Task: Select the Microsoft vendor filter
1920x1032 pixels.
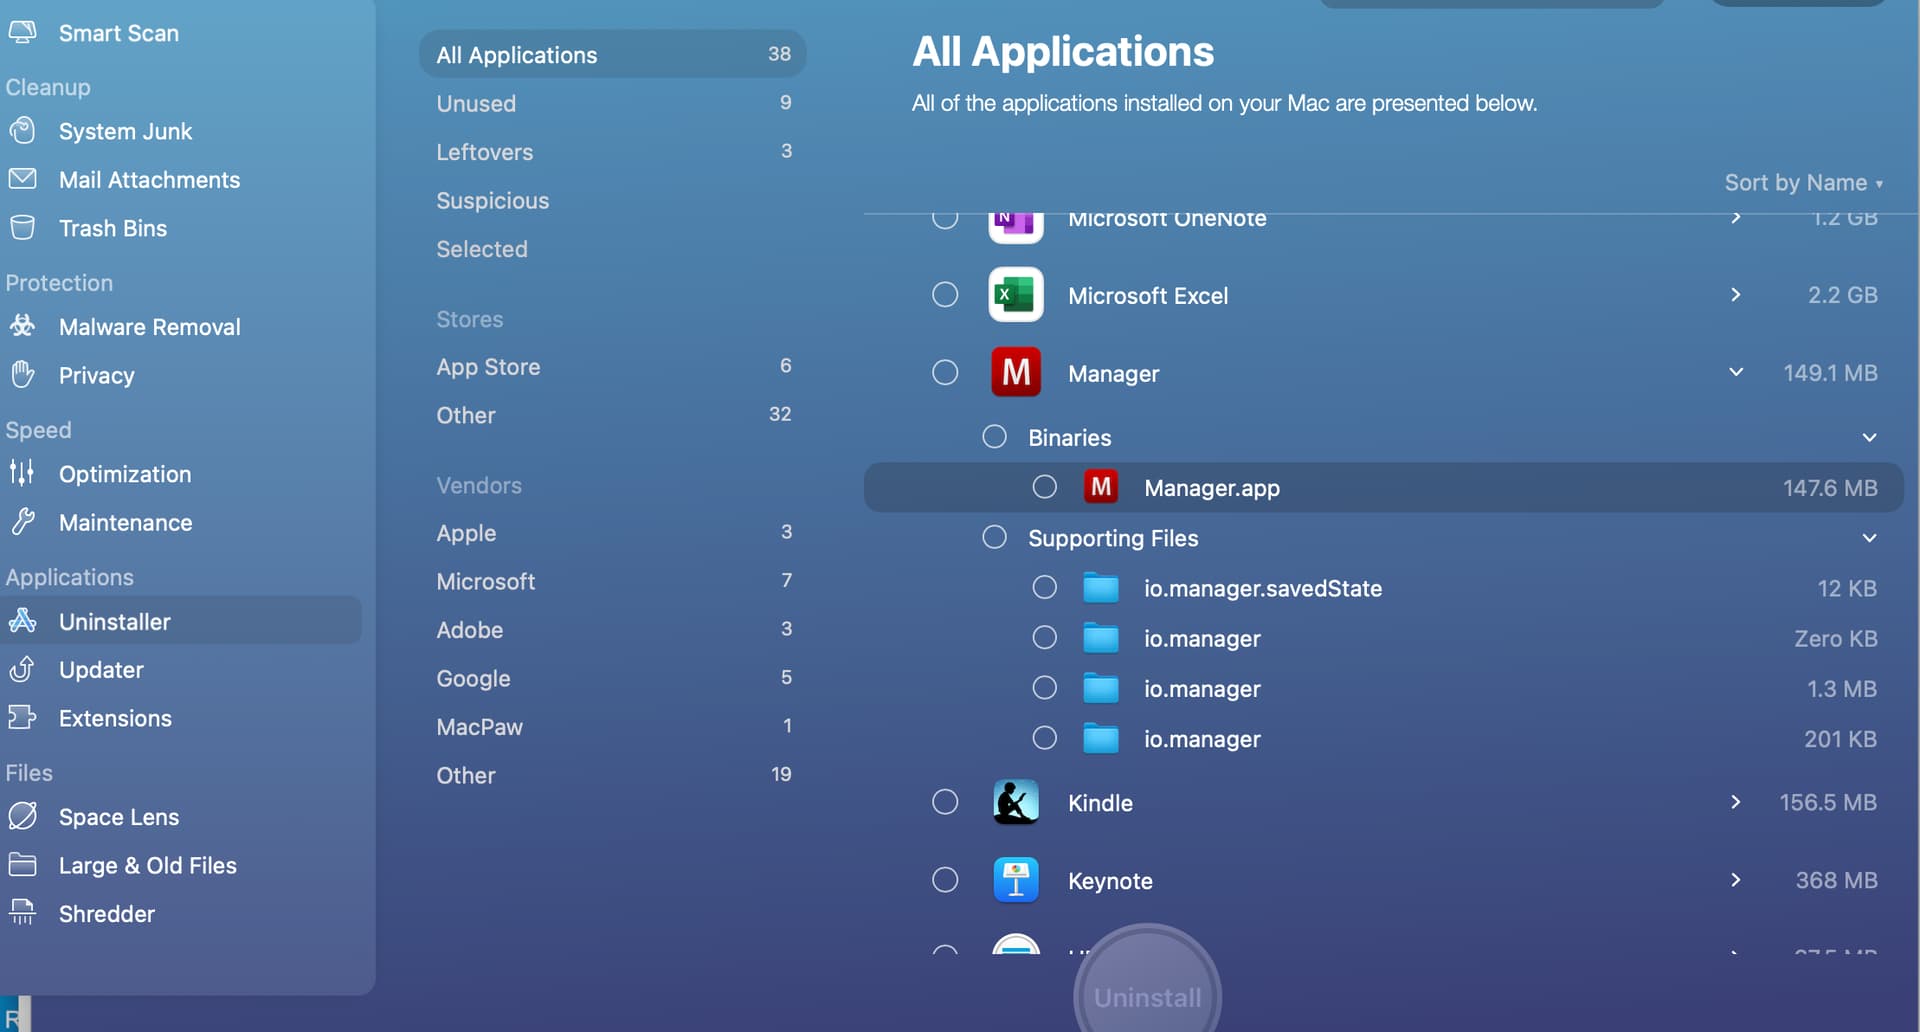Action: [x=613, y=580]
